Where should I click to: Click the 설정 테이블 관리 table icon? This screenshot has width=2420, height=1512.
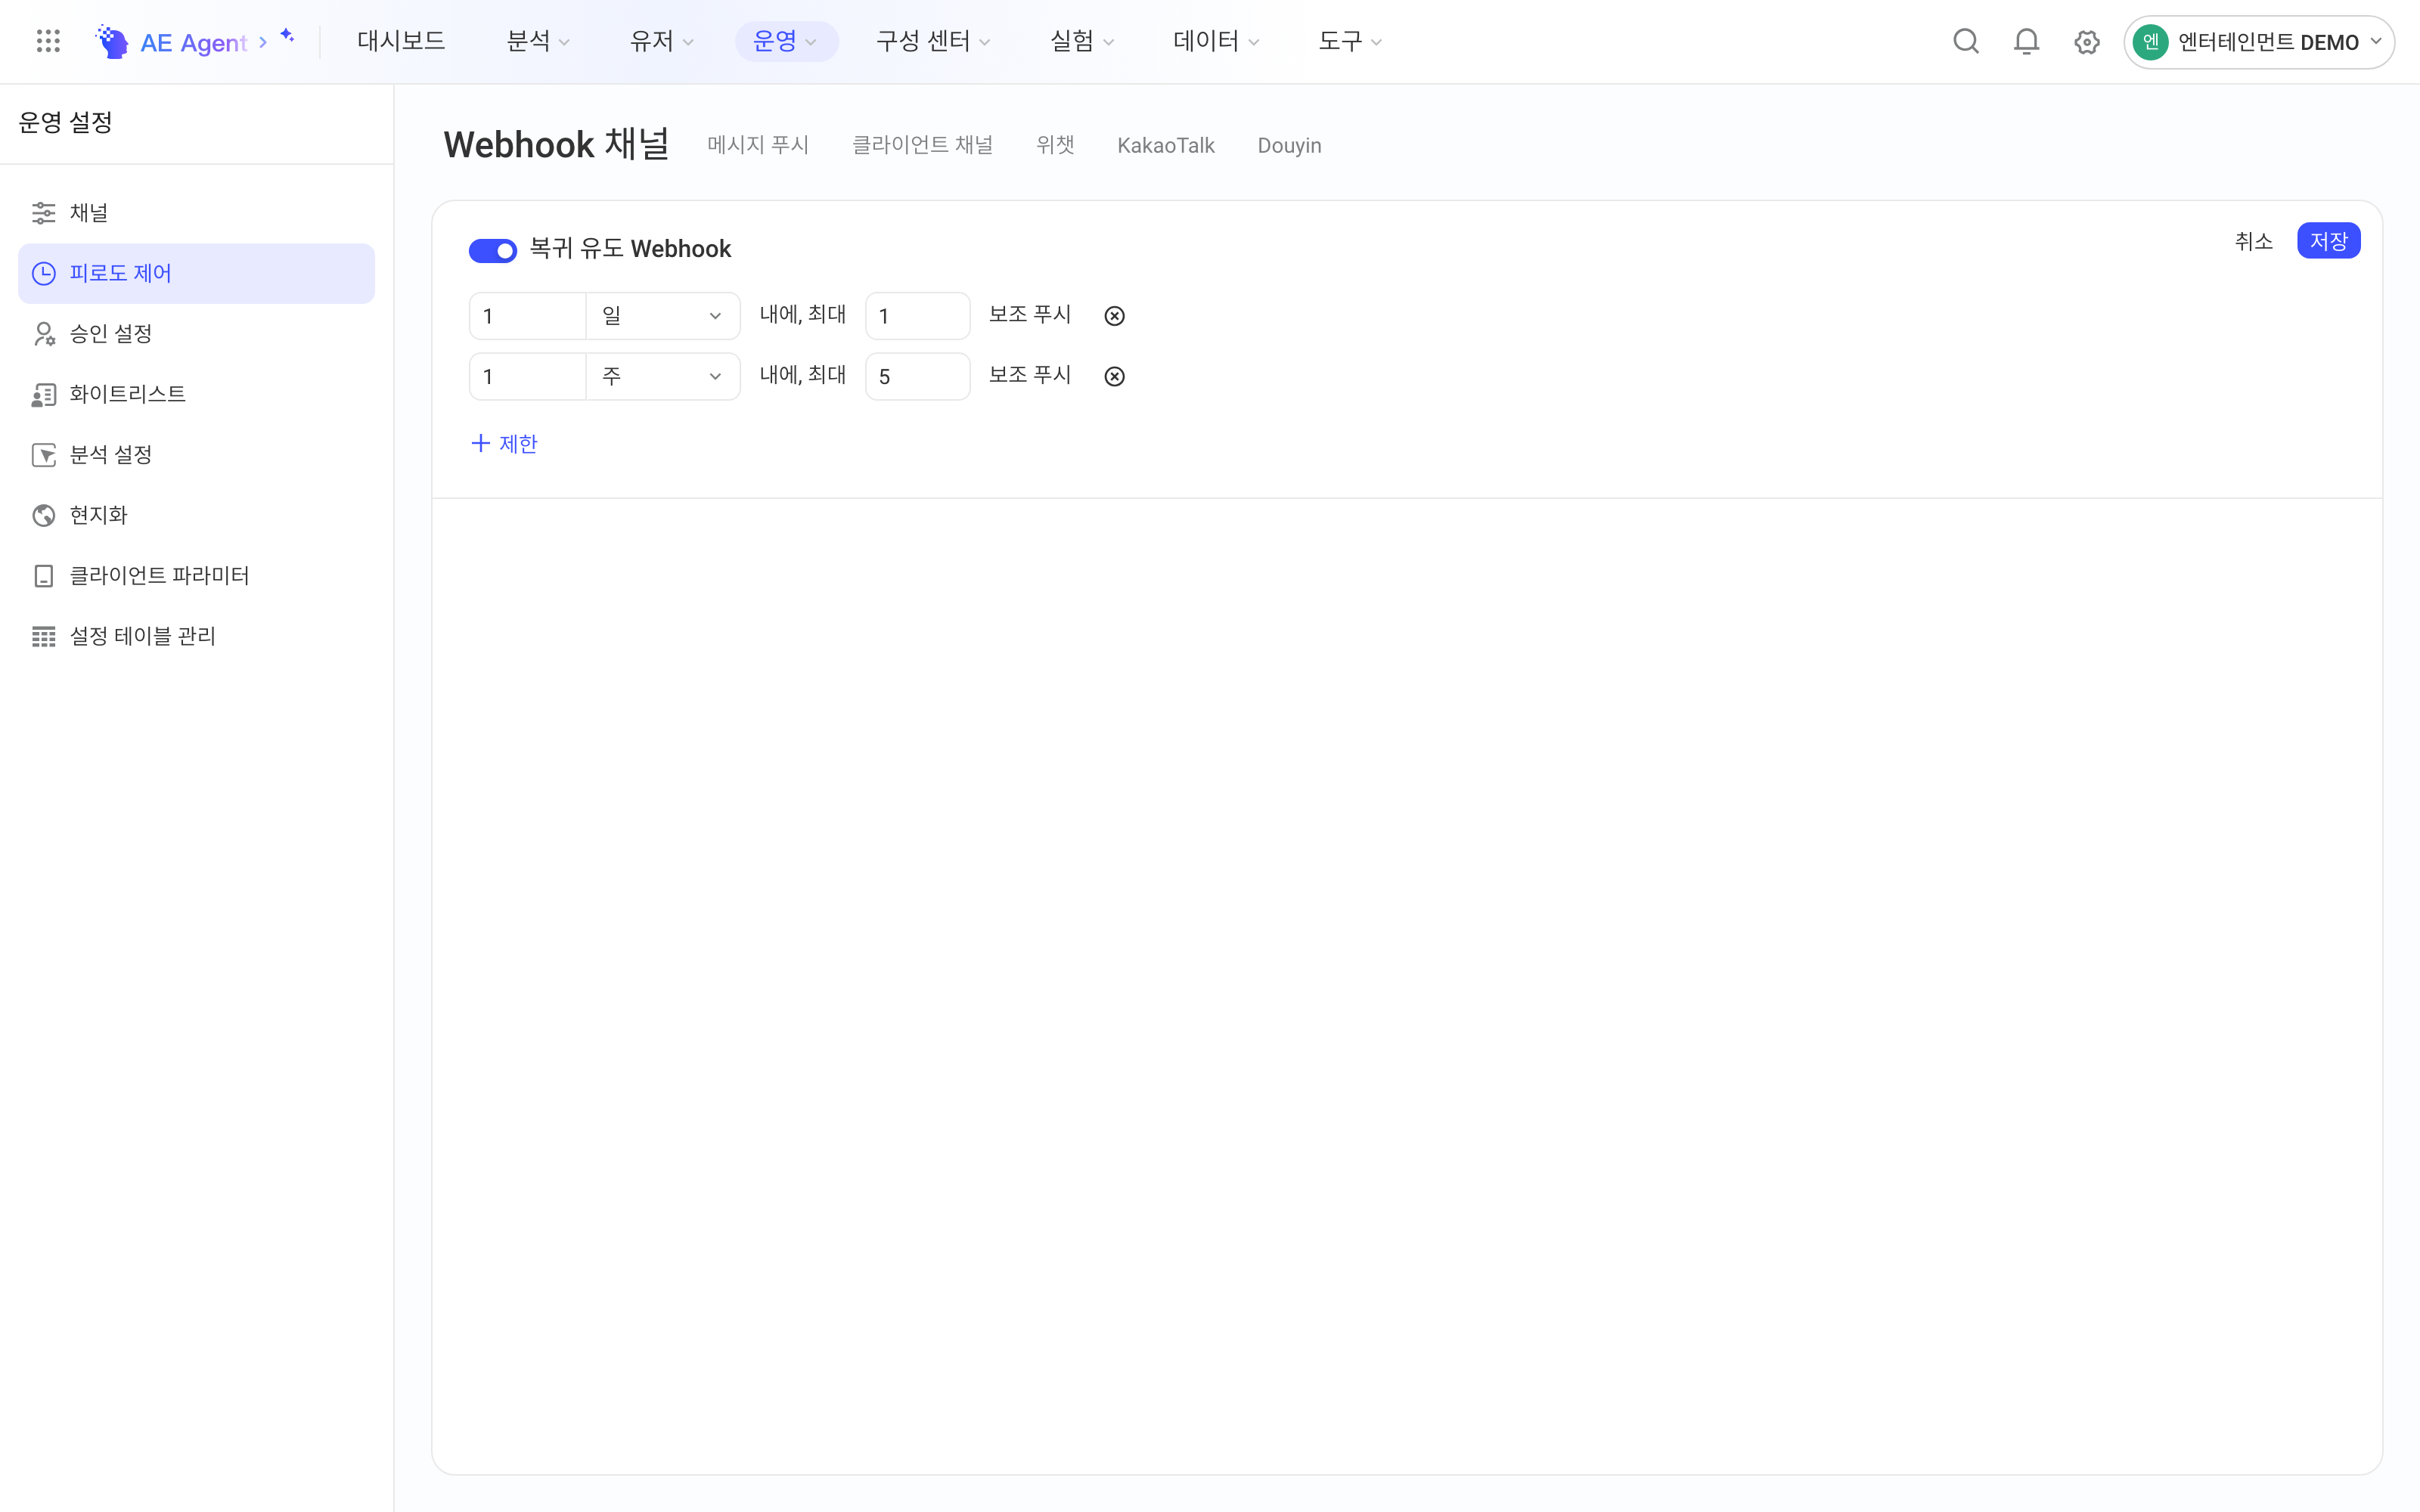coord(44,636)
